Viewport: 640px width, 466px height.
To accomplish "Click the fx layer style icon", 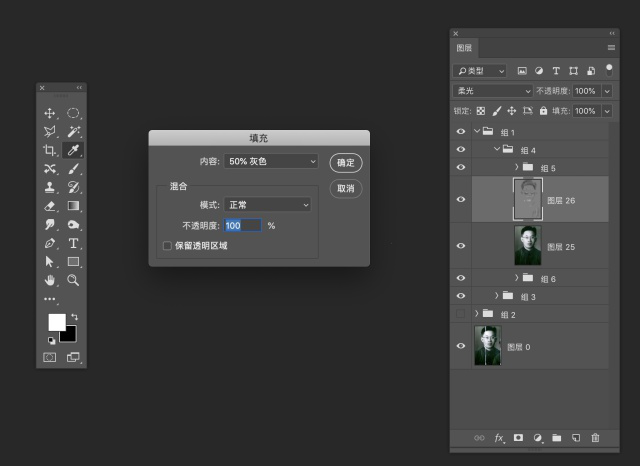I will tap(499, 437).
